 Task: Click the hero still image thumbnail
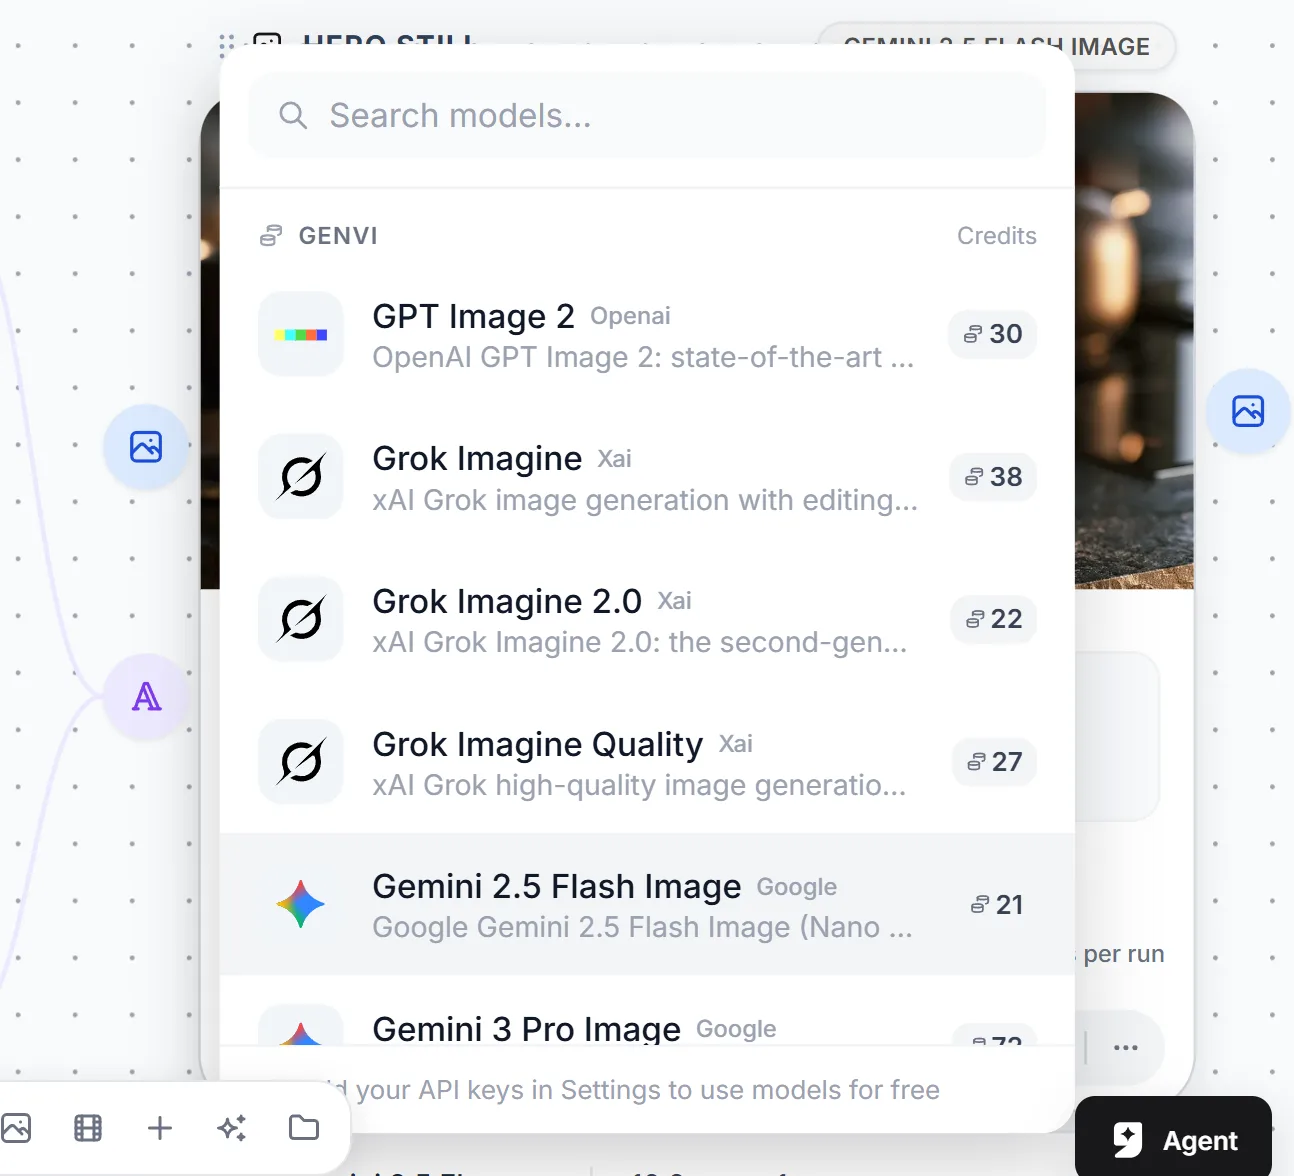(1134, 340)
